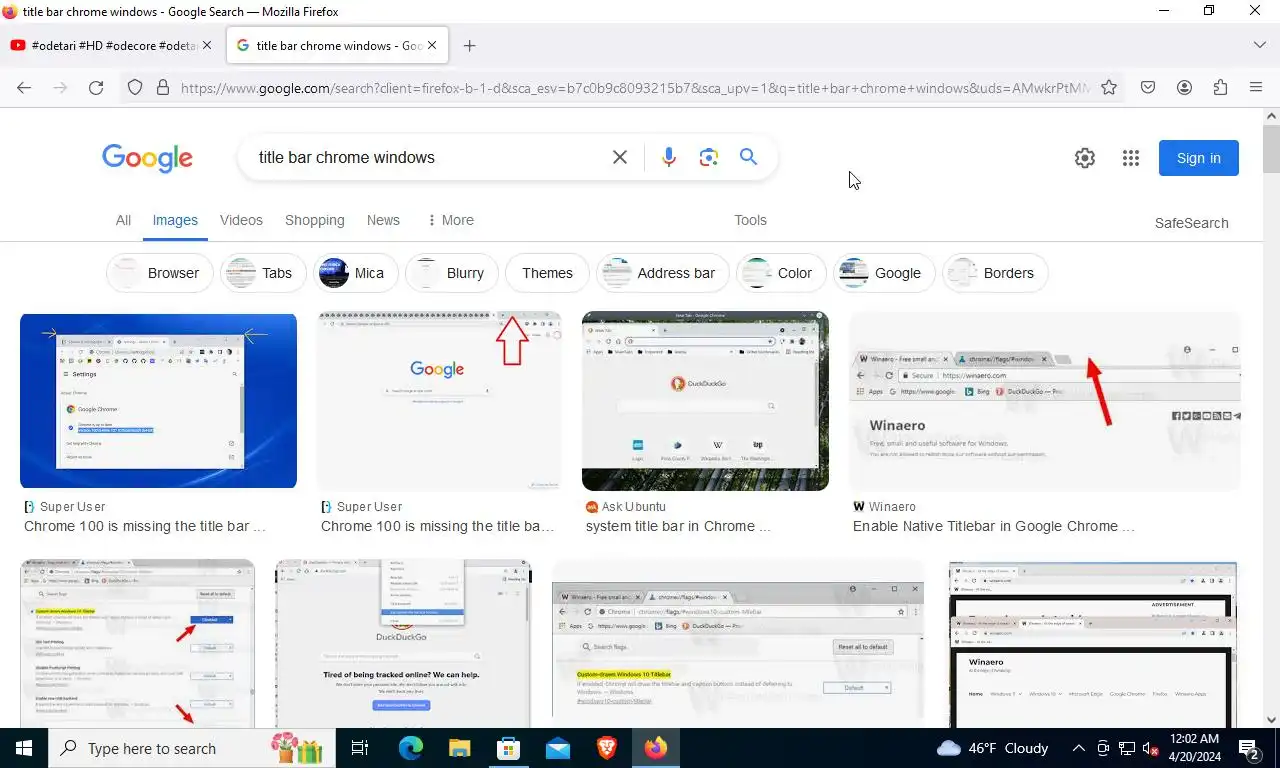
Task: Open Save to Pocket icon
Action: [1148, 88]
